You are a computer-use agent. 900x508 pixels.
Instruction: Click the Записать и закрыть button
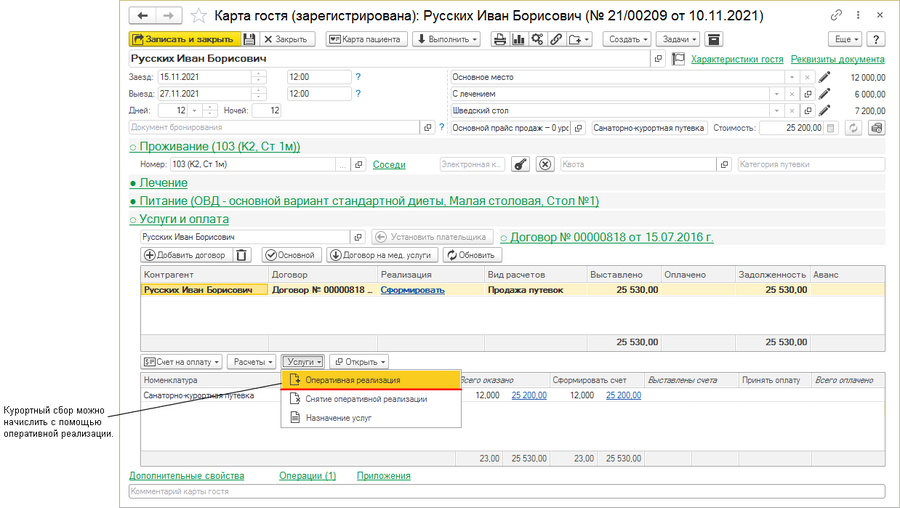point(183,39)
